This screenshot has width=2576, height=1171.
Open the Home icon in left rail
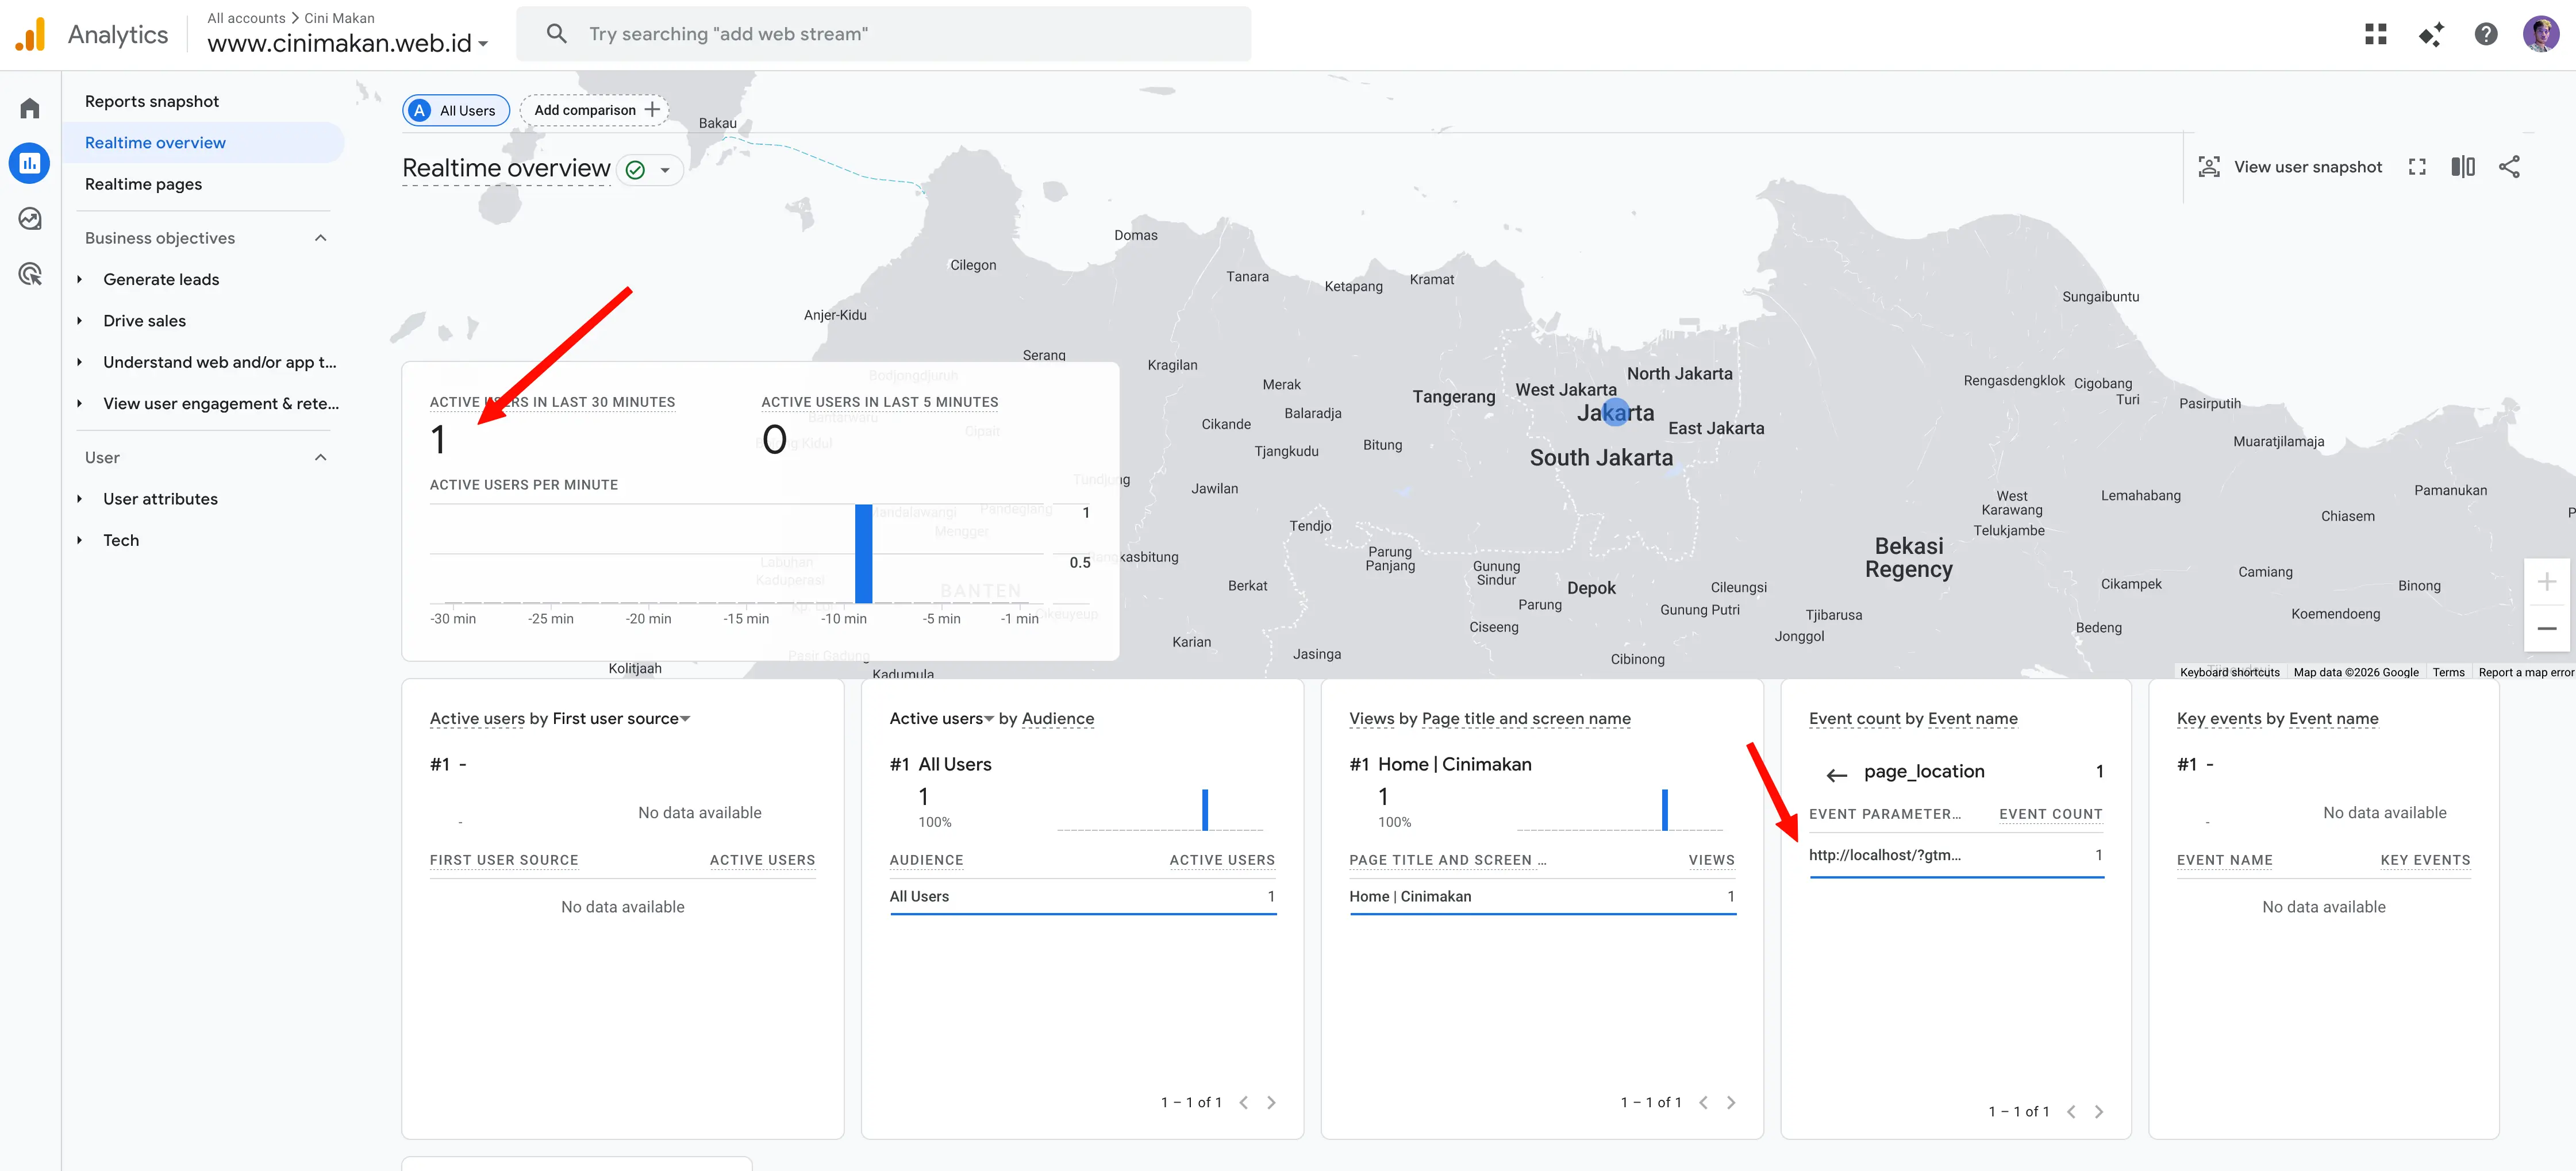tap(30, 108)
